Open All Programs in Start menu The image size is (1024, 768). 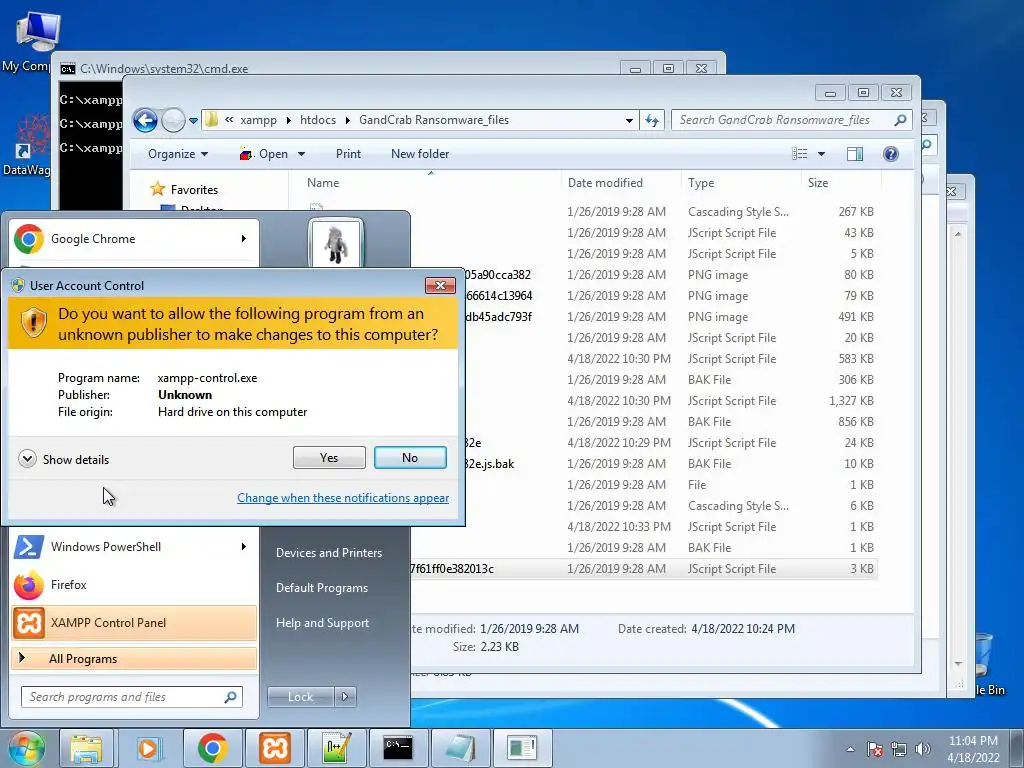pos(134,659)
